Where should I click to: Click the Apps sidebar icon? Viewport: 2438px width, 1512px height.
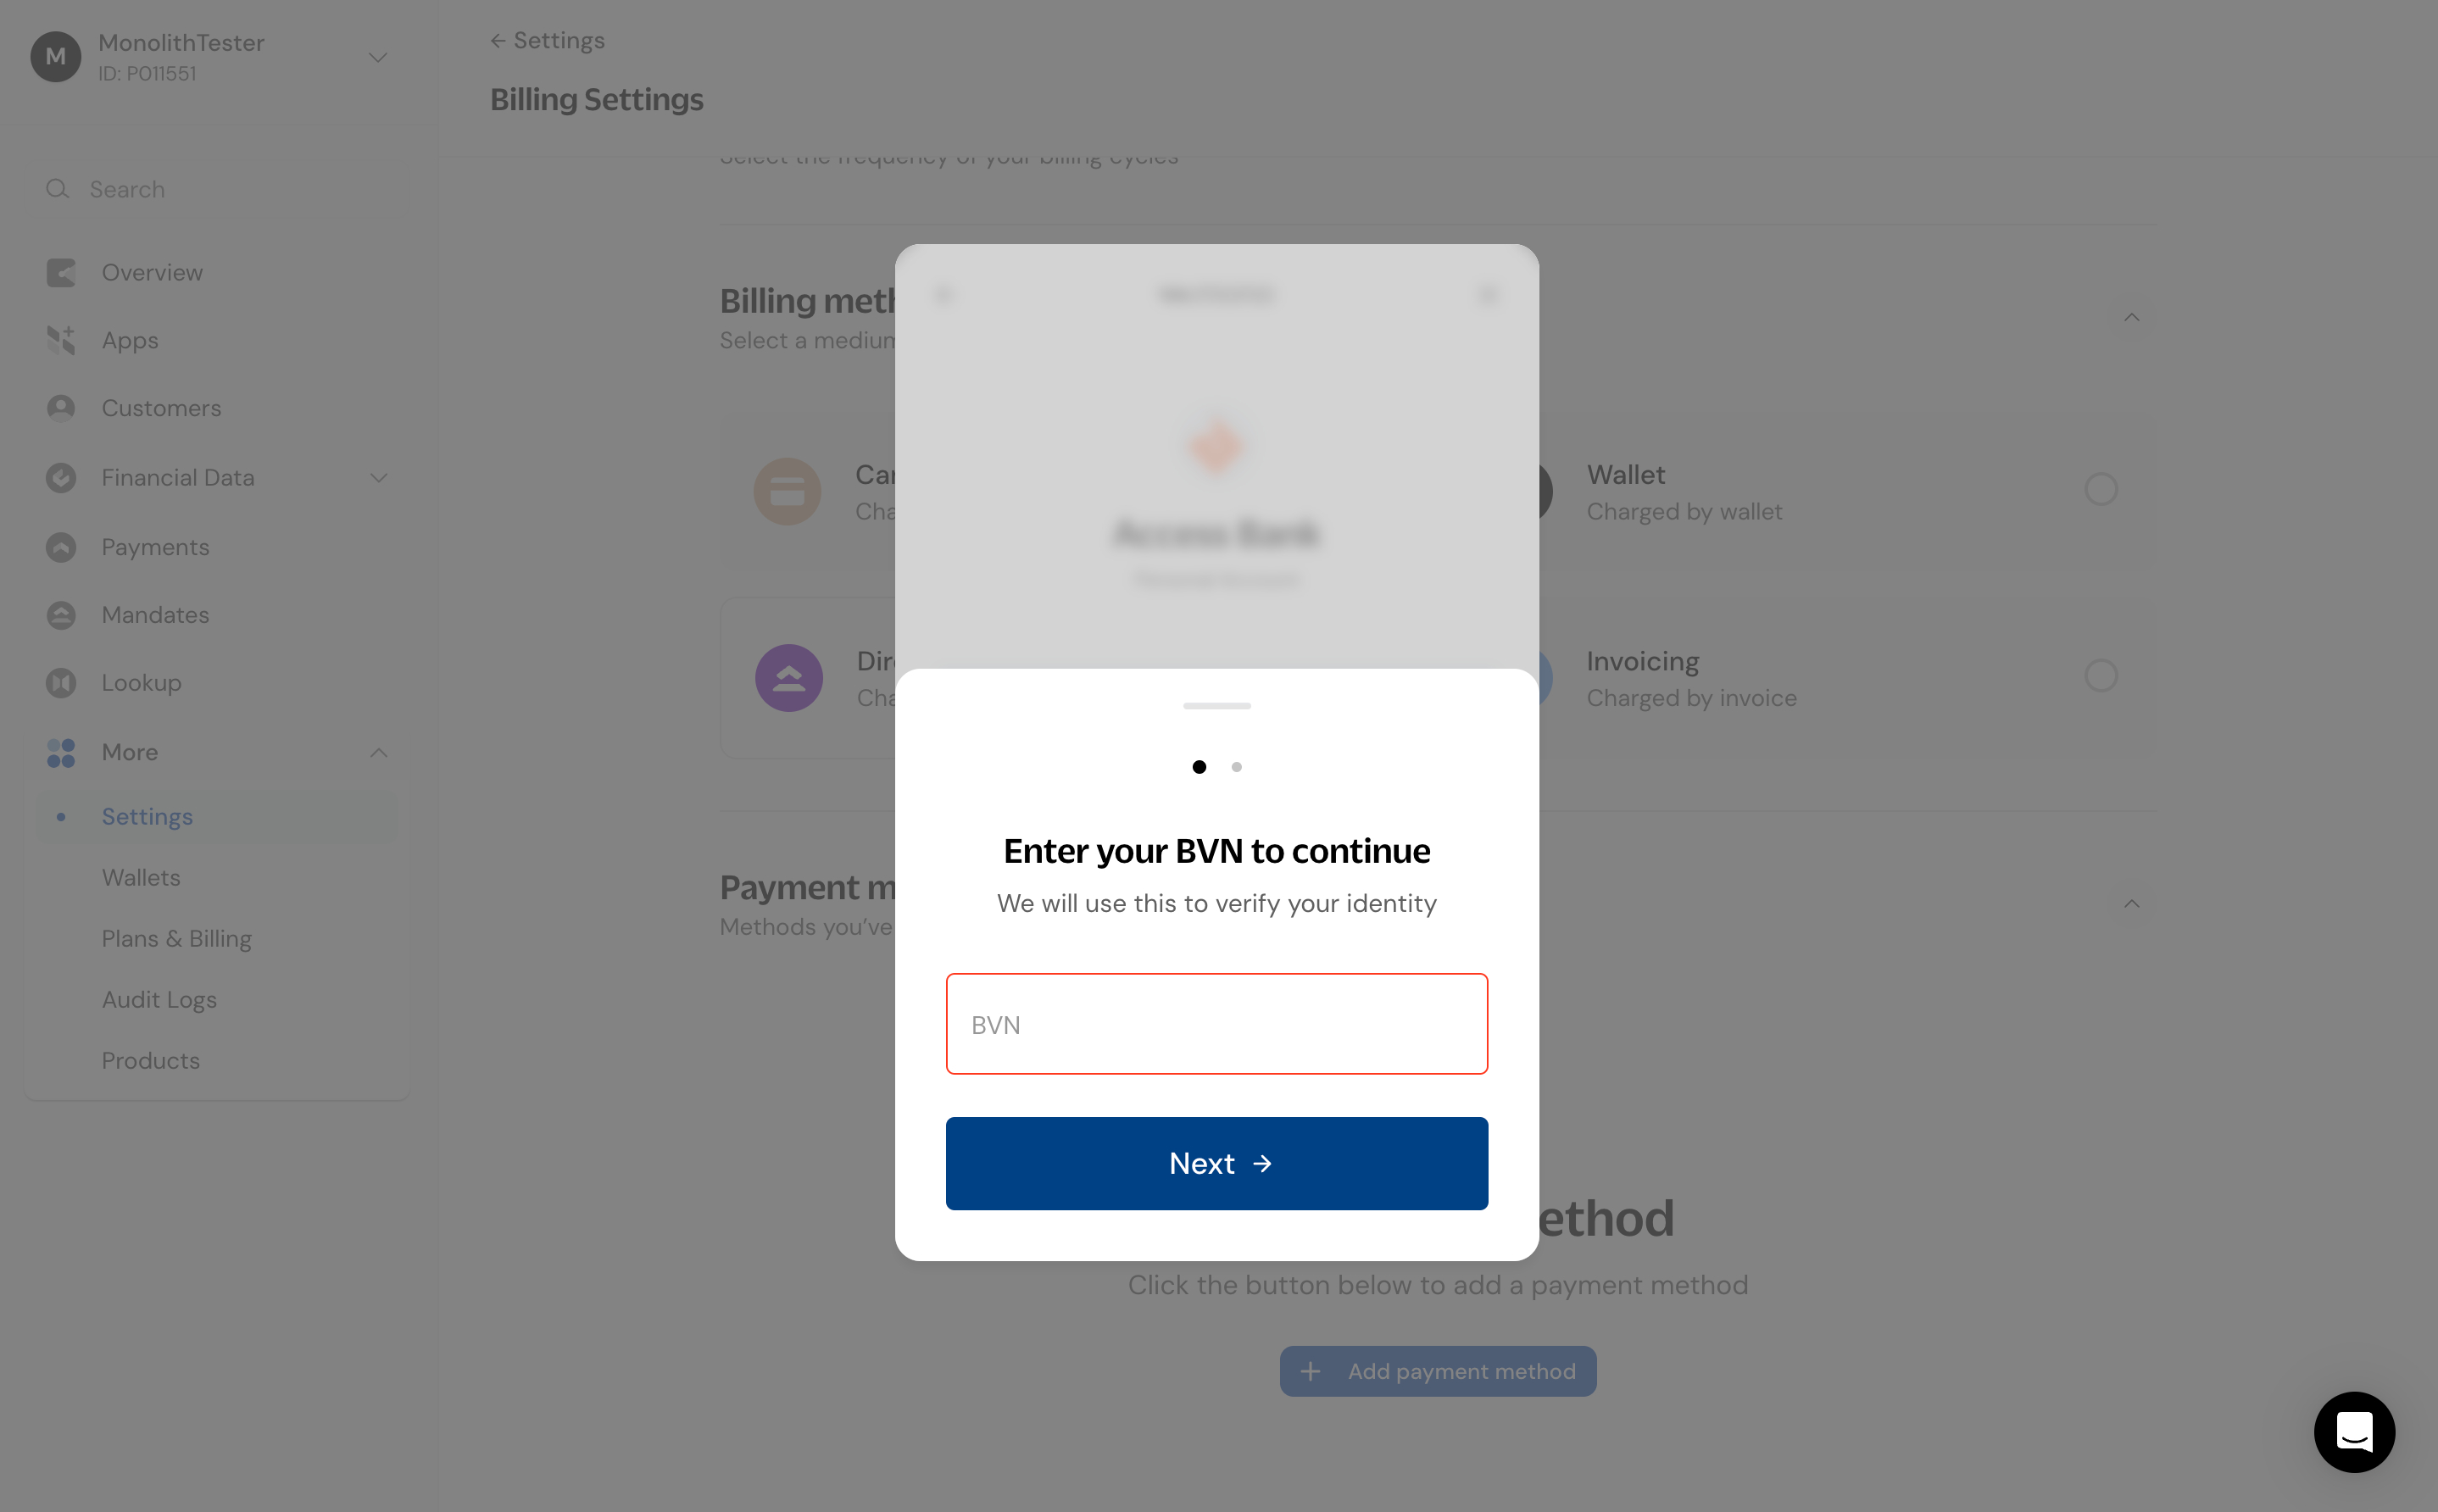(x=61, y=340)
